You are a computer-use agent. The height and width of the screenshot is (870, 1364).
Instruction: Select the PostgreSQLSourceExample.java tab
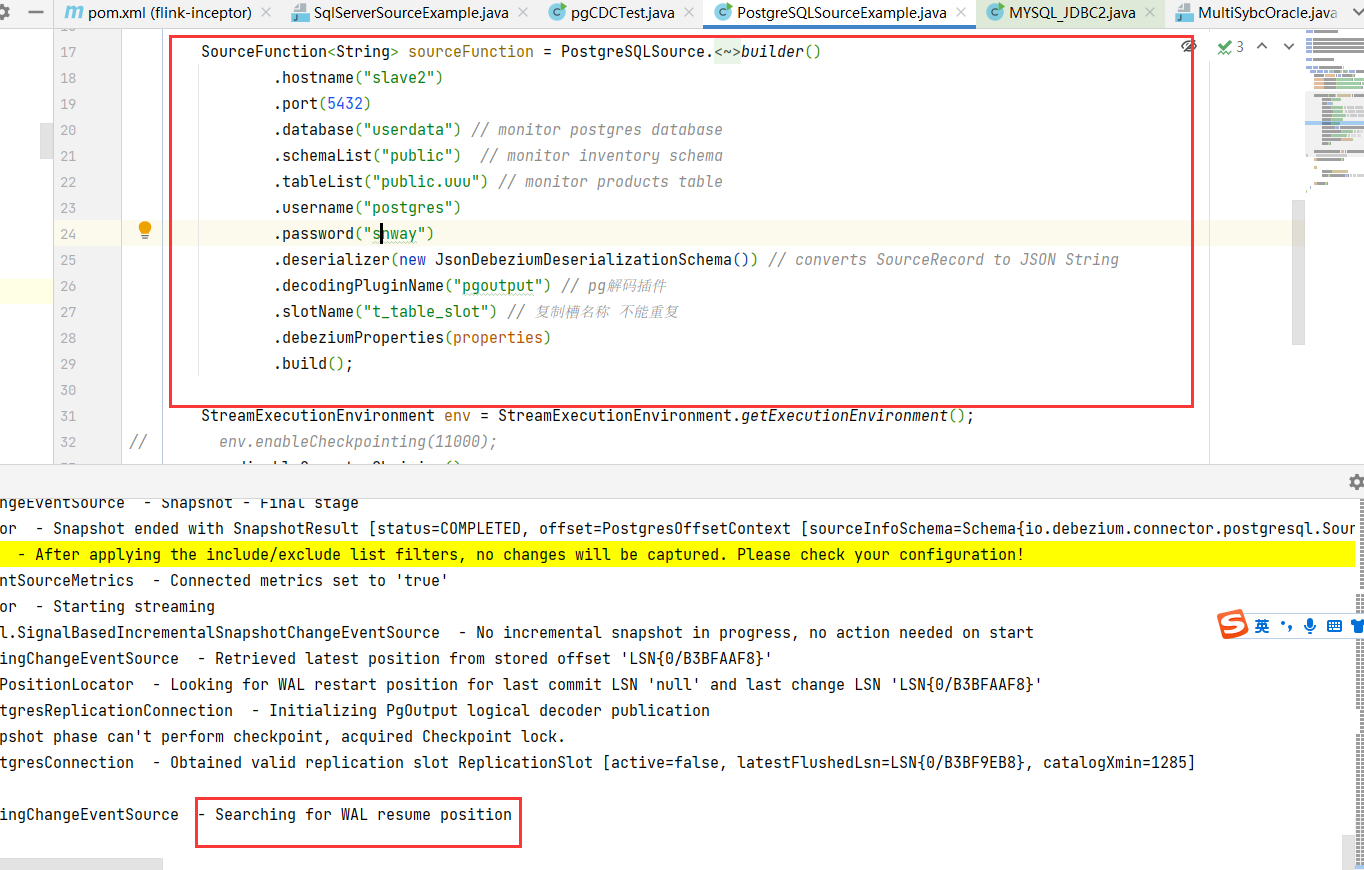click(x=840, y=13)
